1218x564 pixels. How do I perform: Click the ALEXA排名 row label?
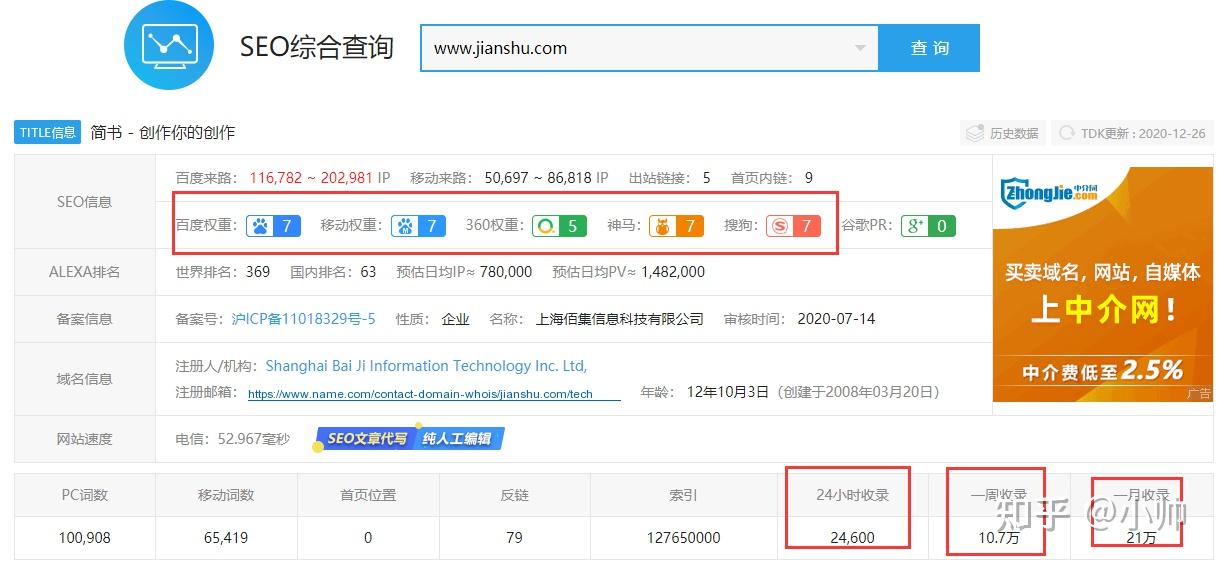click(85, 271)
